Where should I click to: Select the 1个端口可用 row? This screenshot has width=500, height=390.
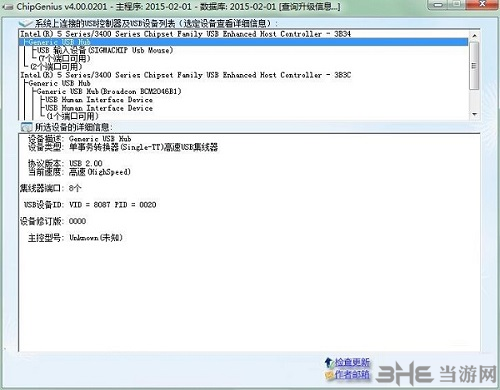point(72,116)
